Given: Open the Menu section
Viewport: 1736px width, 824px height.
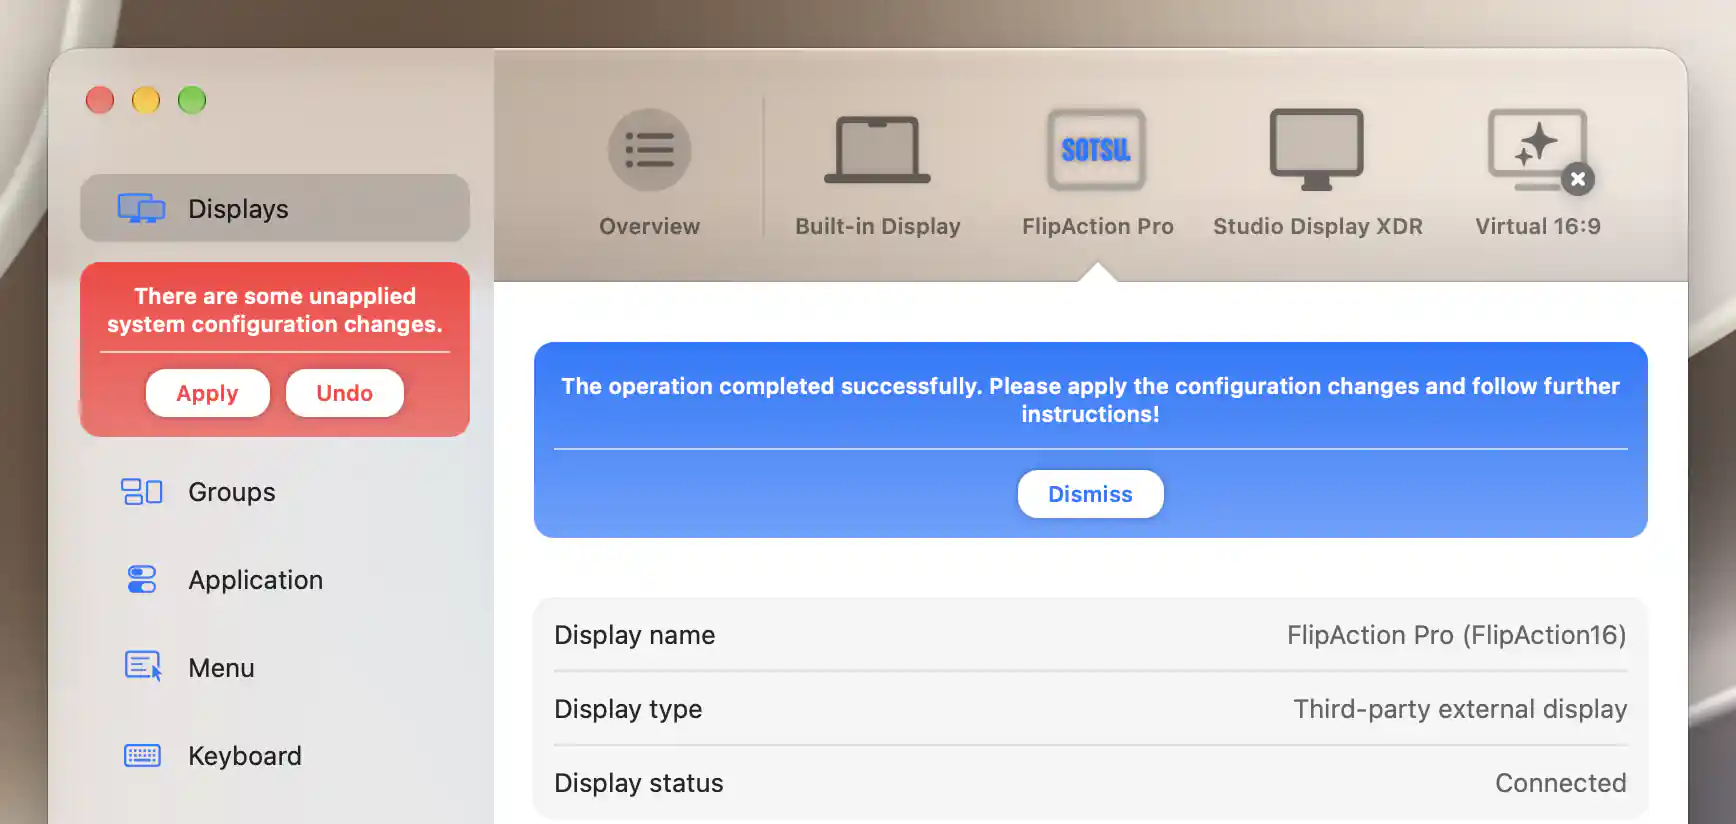Looking at the screenshot, I should coord(275,668).
